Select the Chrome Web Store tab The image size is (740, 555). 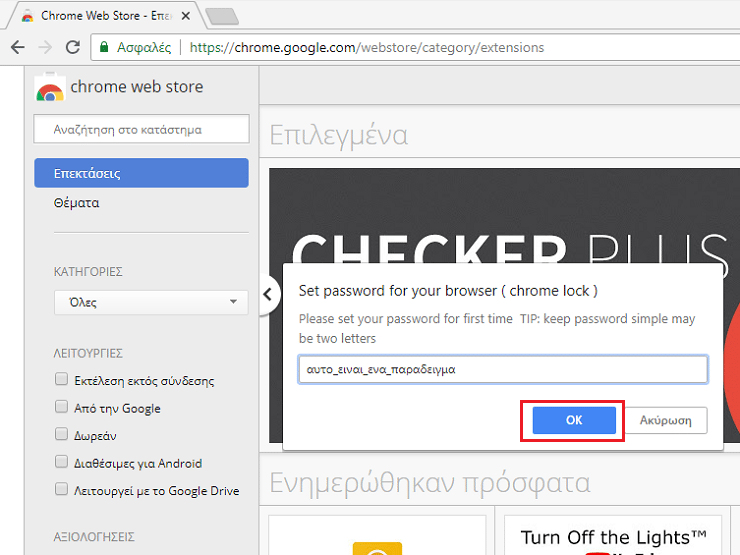pyautogui.click(x=106, y=16)
